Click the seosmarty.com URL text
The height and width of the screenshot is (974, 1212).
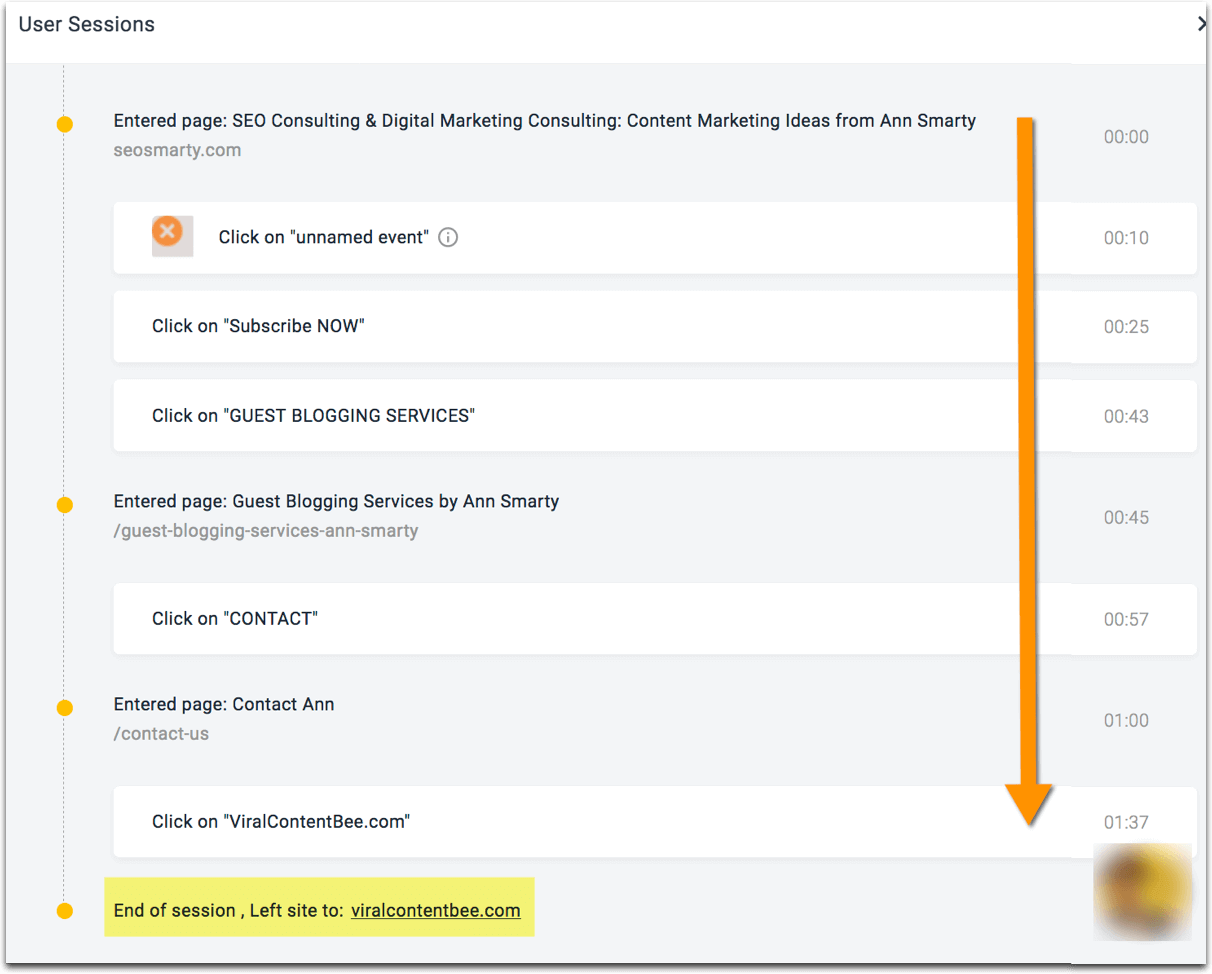coord(177,150)
